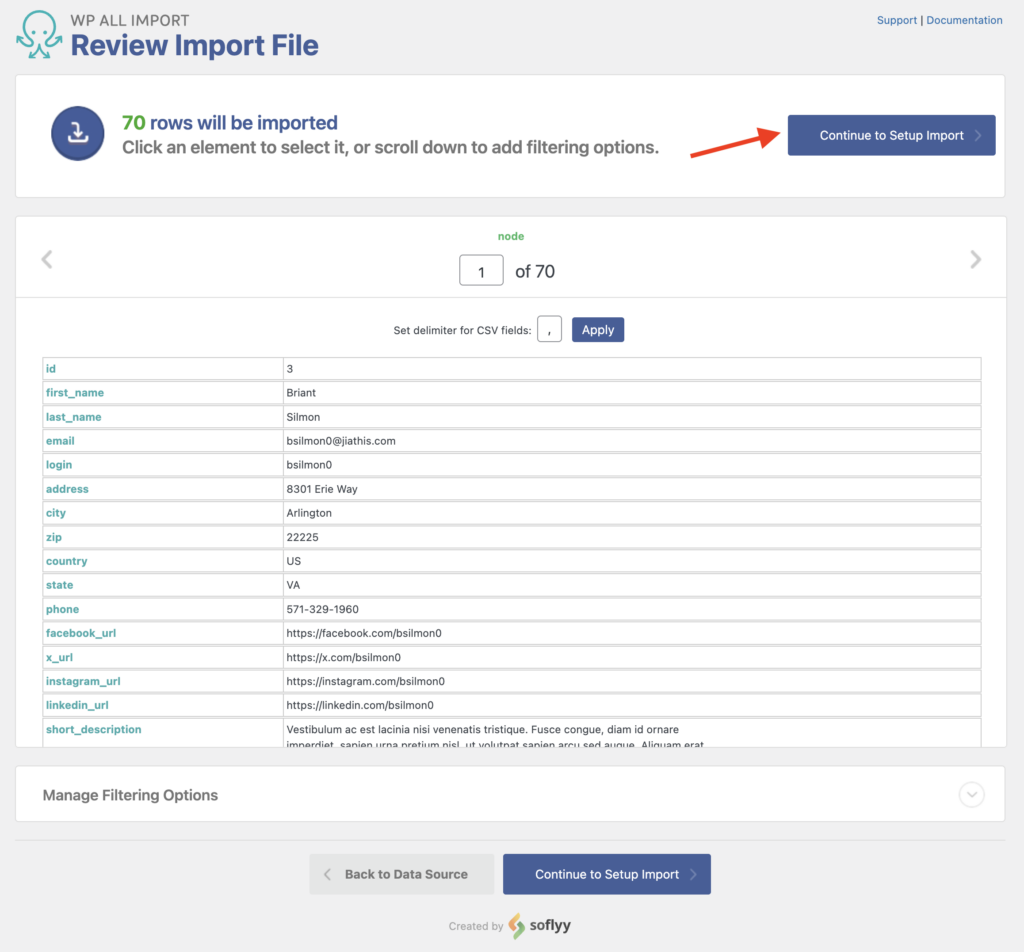The image size is (1024, 952).
Task: Select the country field element
Action: 66,561
